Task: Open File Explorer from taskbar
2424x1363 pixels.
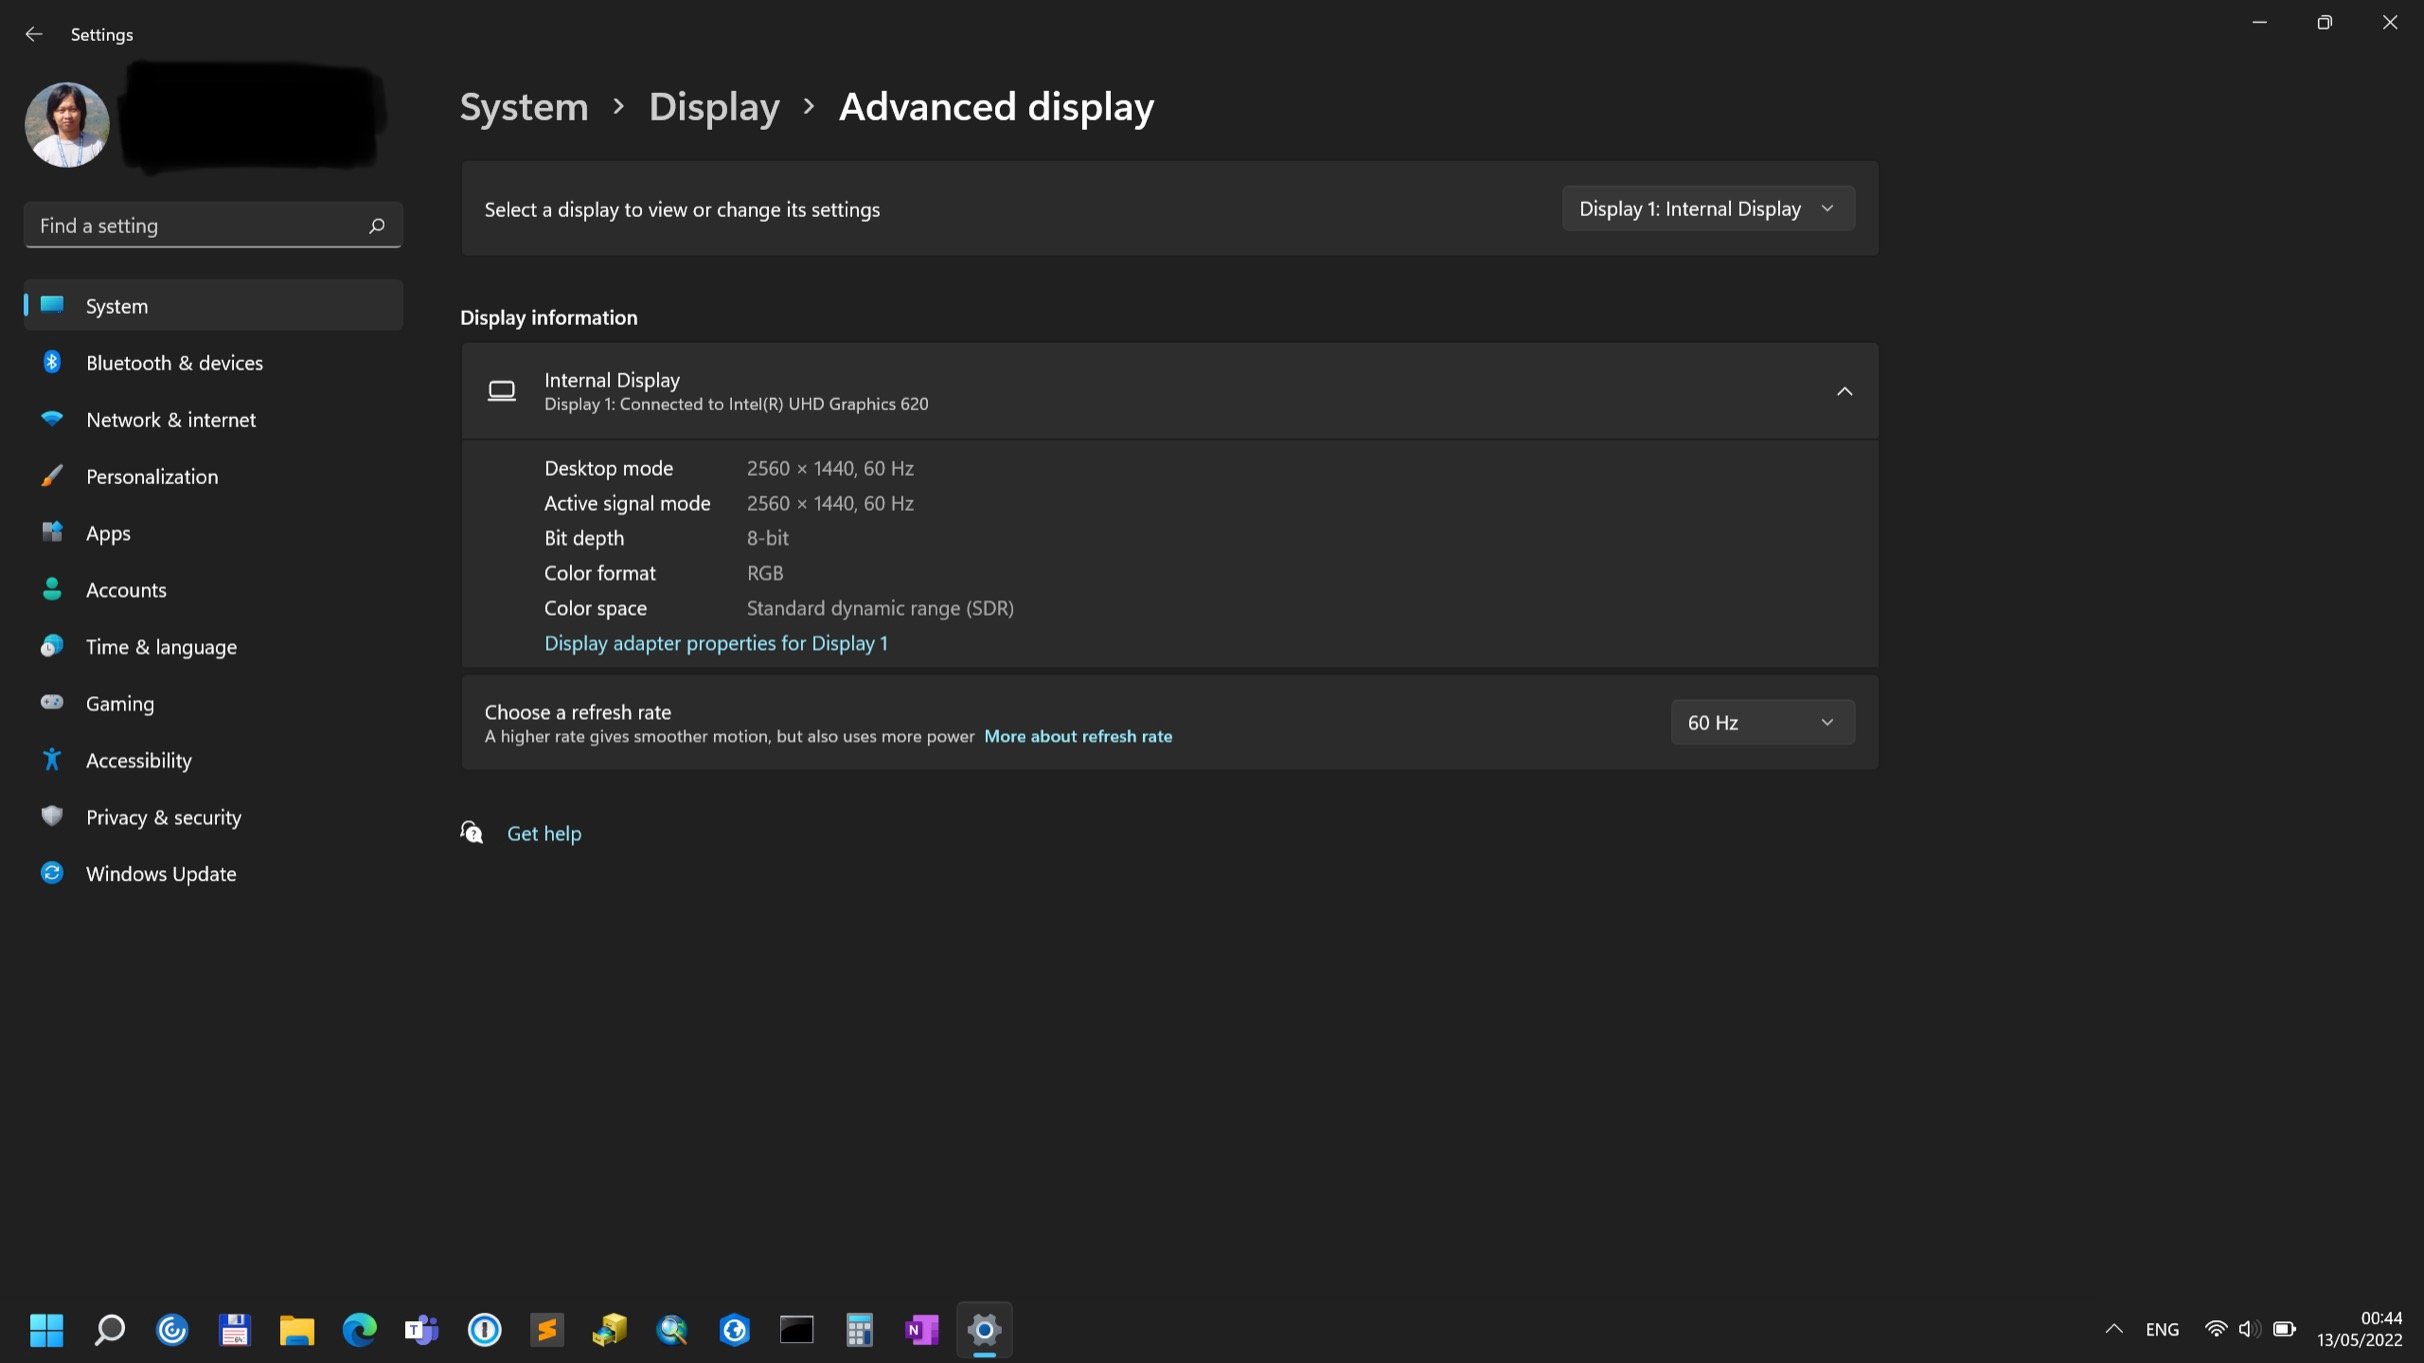Action: (x=297, y=1329)
